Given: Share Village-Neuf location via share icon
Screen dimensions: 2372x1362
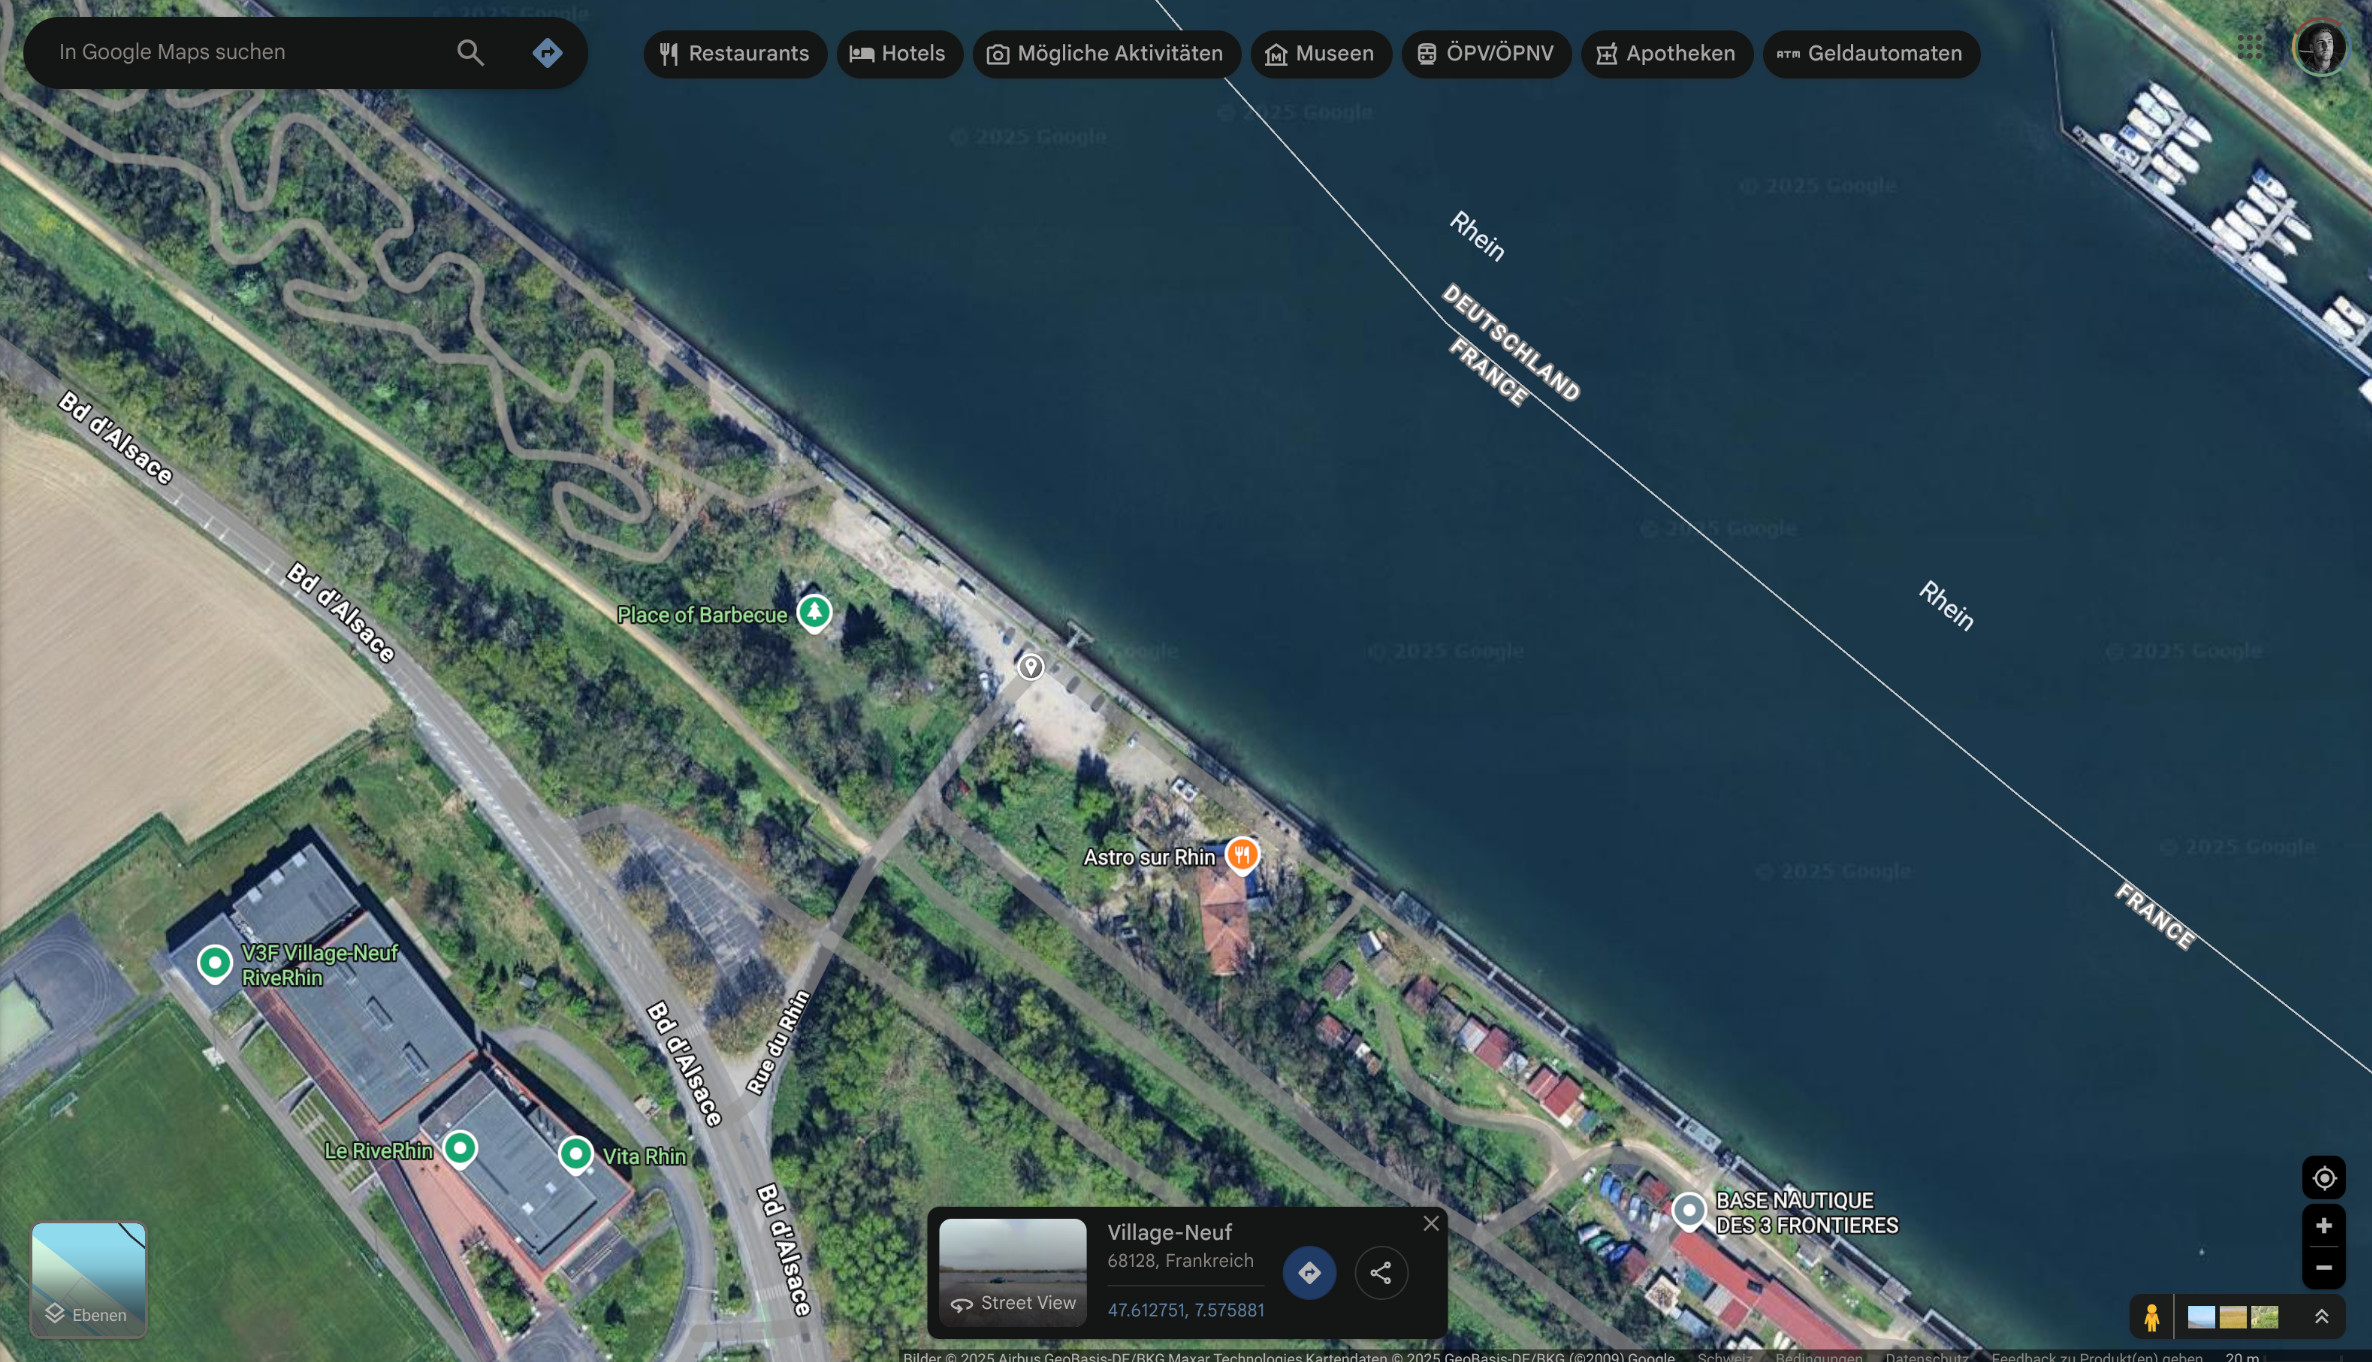Looking at the screenshot, I should coord(1381,1273).
